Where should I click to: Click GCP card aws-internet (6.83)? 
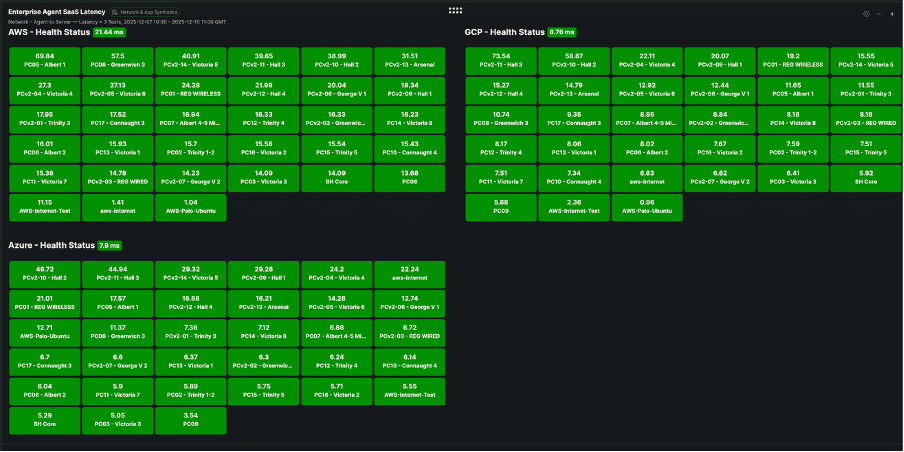(x=647, y=178)
